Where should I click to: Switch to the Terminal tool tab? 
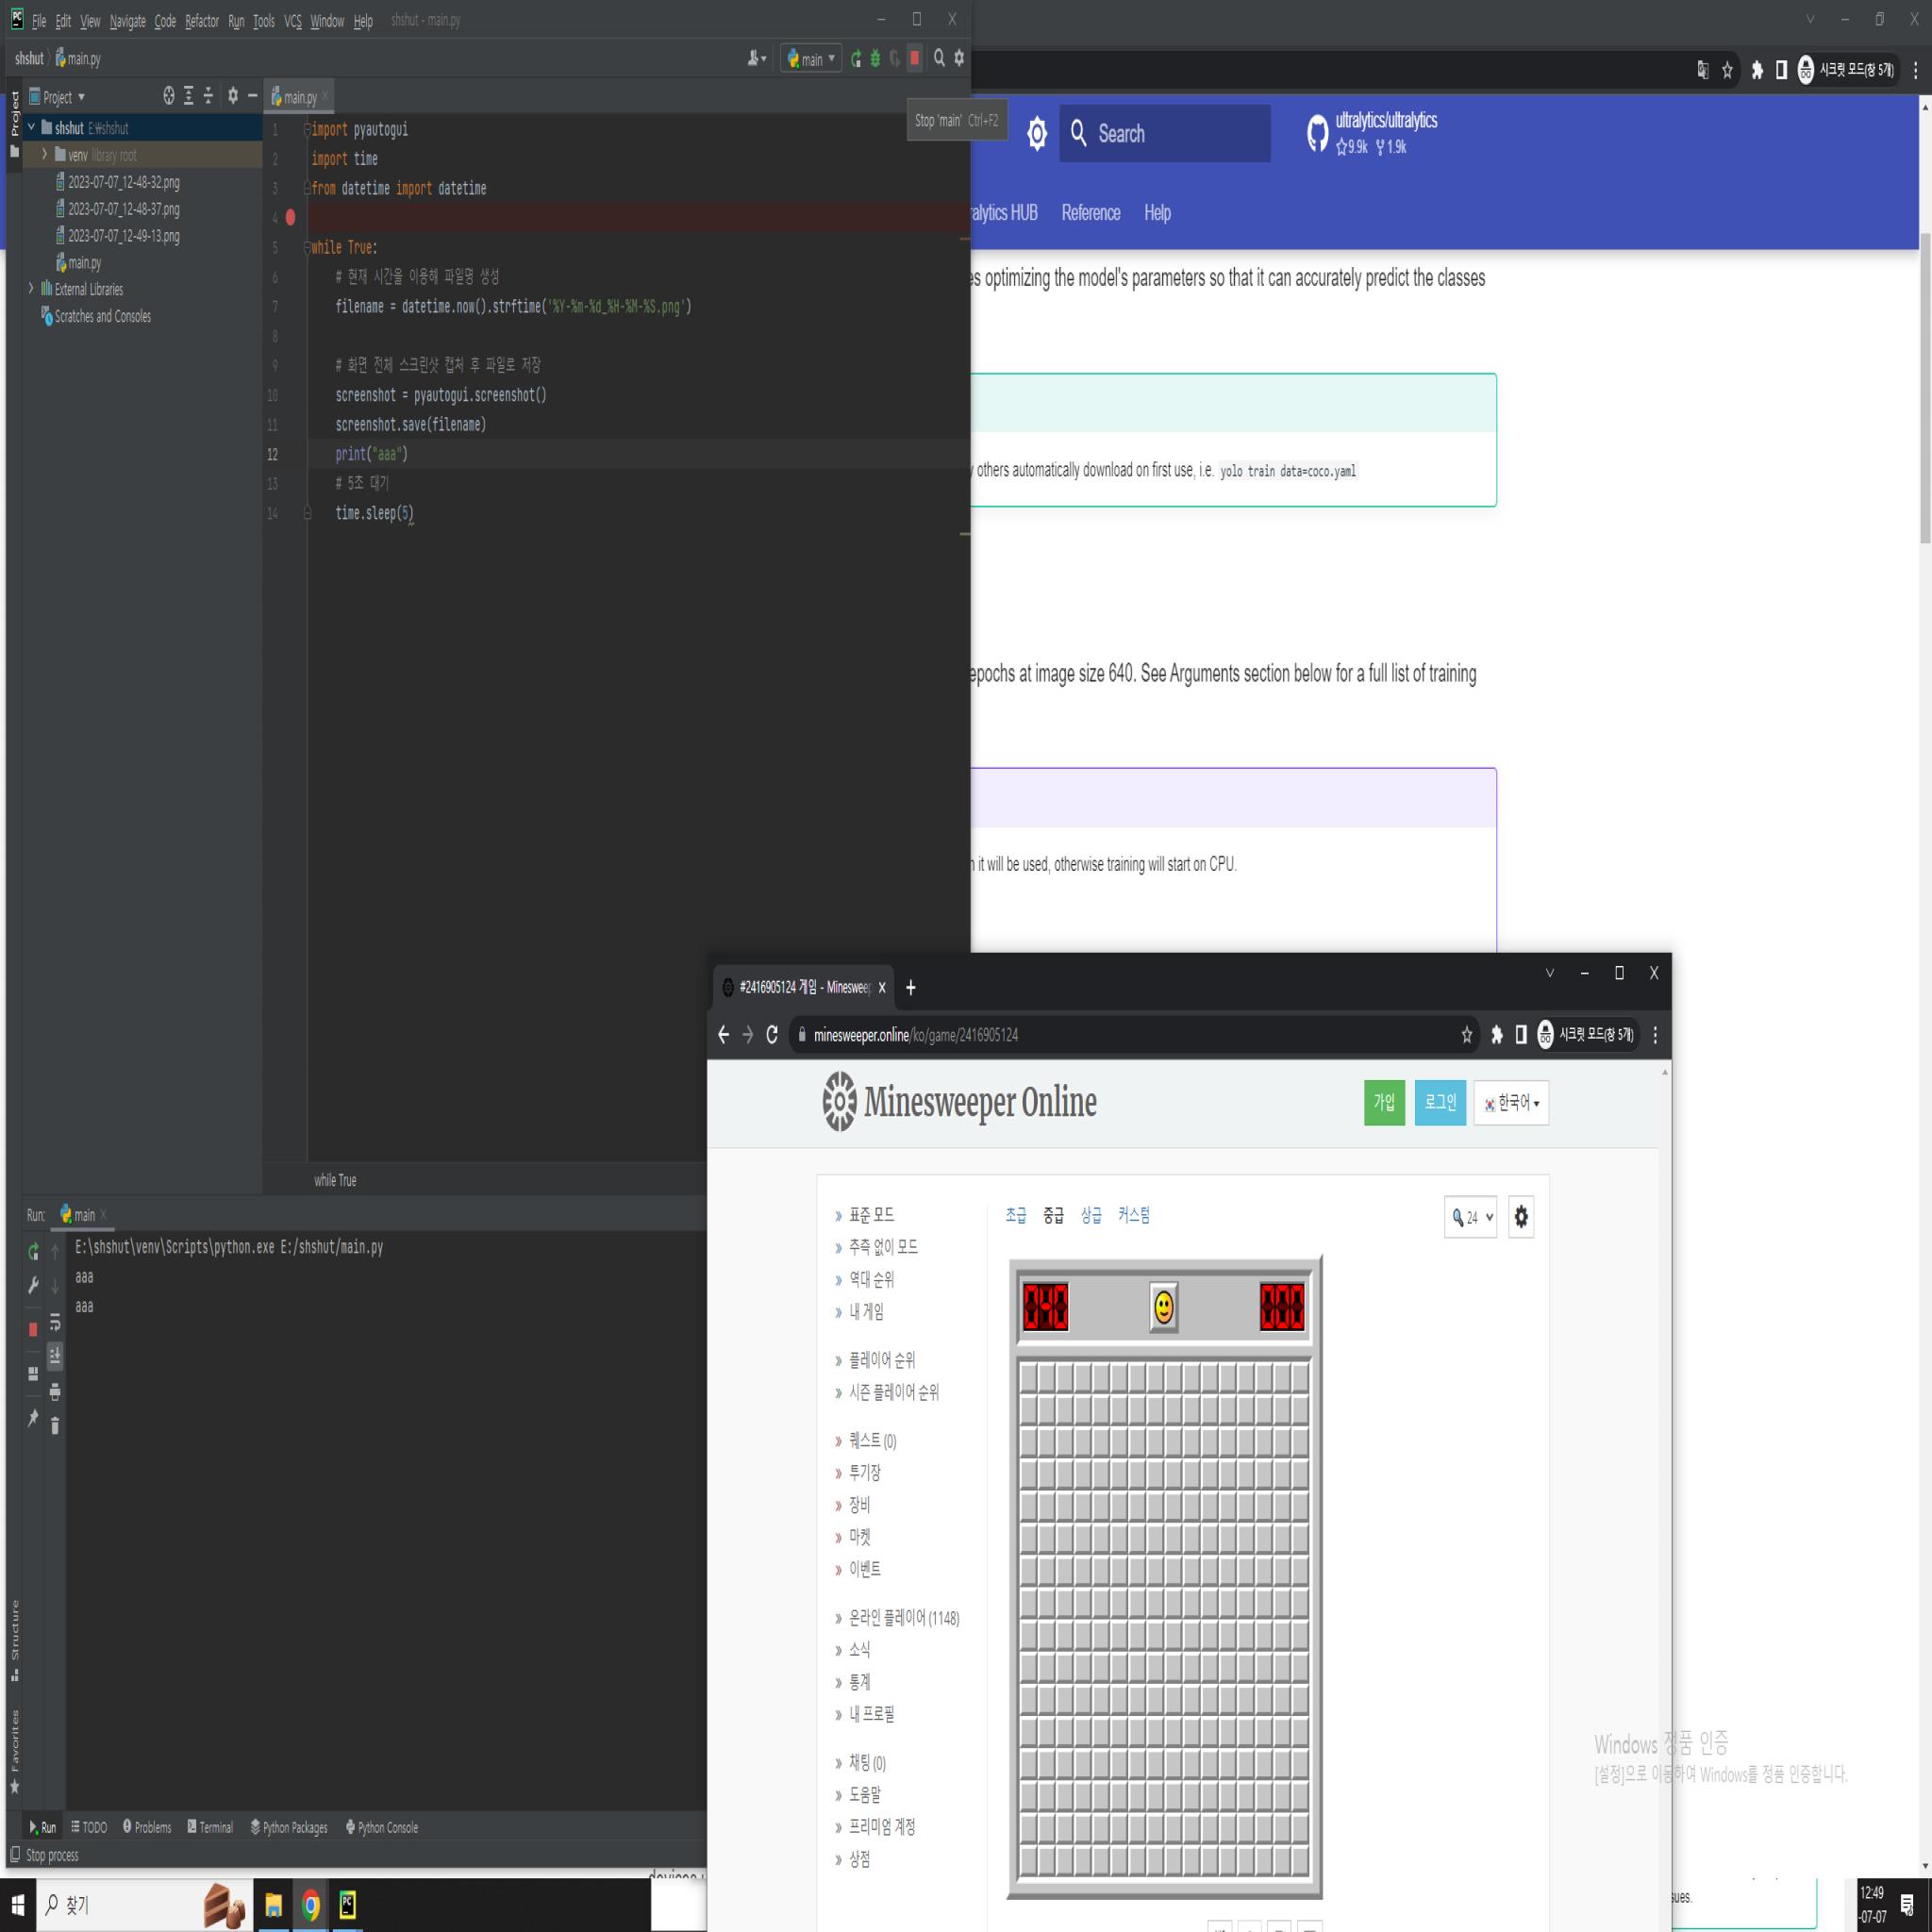210,1827
